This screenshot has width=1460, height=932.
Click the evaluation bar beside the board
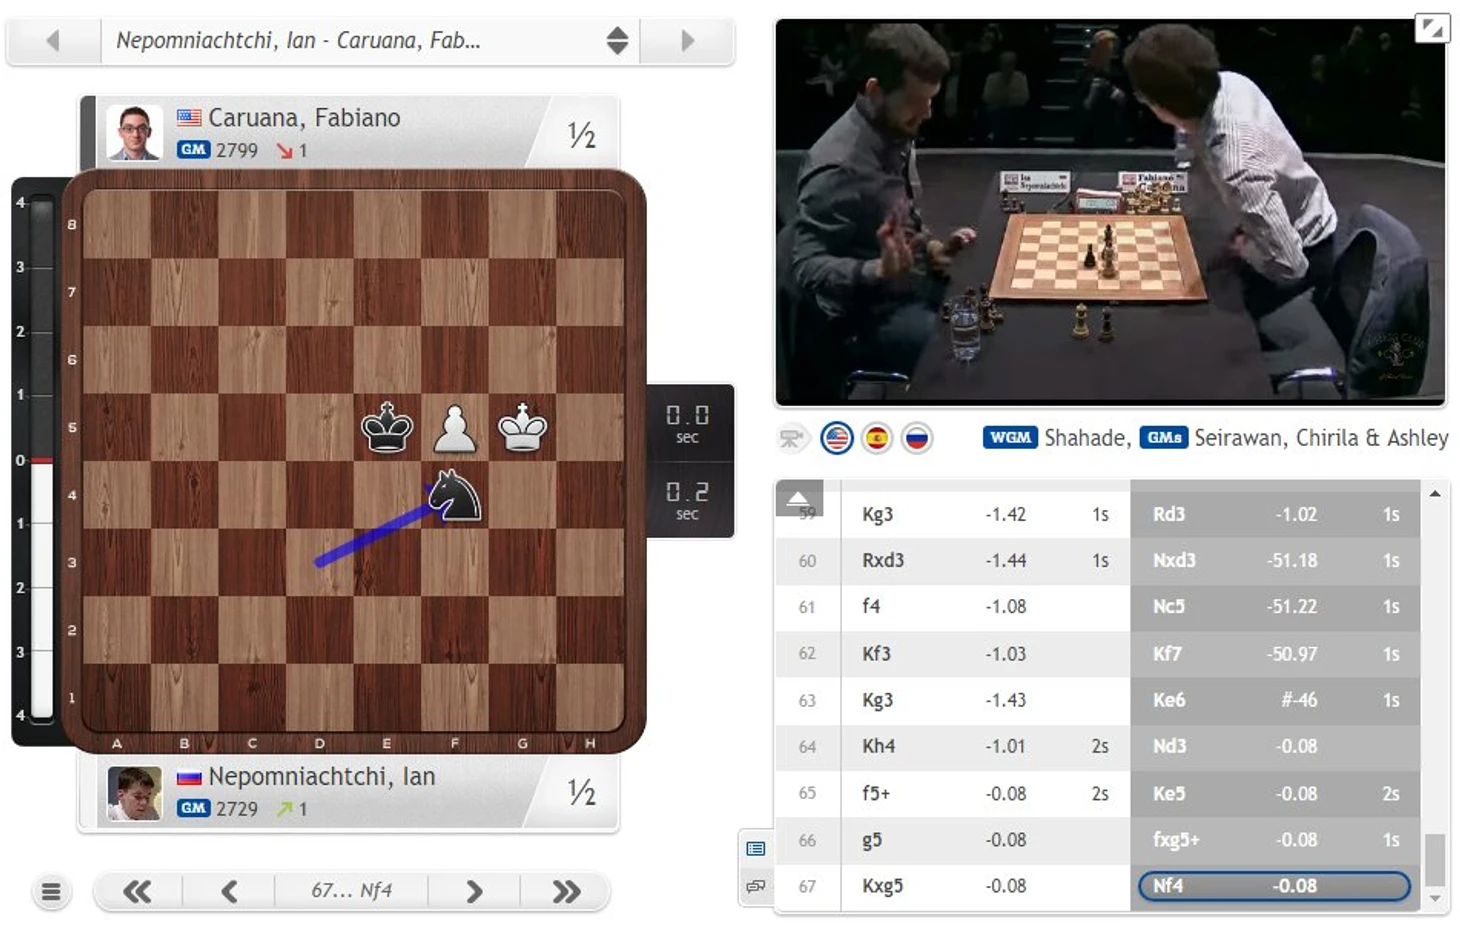click(x=41, y=460)
